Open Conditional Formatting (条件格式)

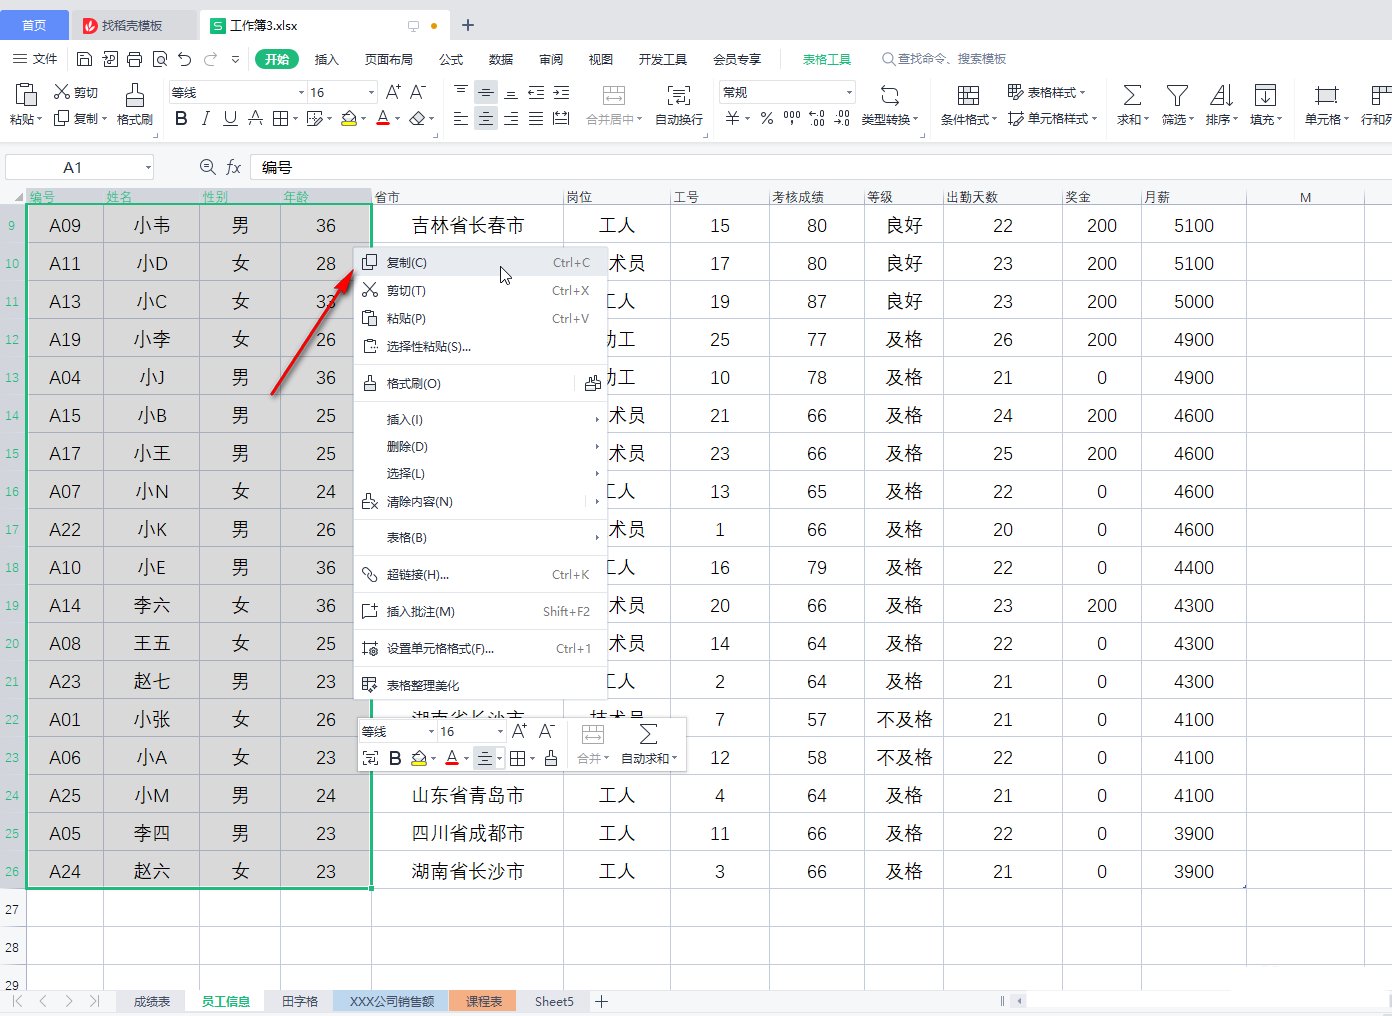tap(966, 100)
